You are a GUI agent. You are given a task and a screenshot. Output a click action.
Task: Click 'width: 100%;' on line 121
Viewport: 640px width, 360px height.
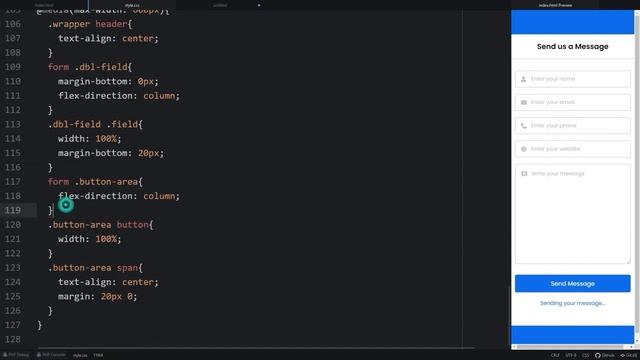pyautogui.click(x=89, y=239)
